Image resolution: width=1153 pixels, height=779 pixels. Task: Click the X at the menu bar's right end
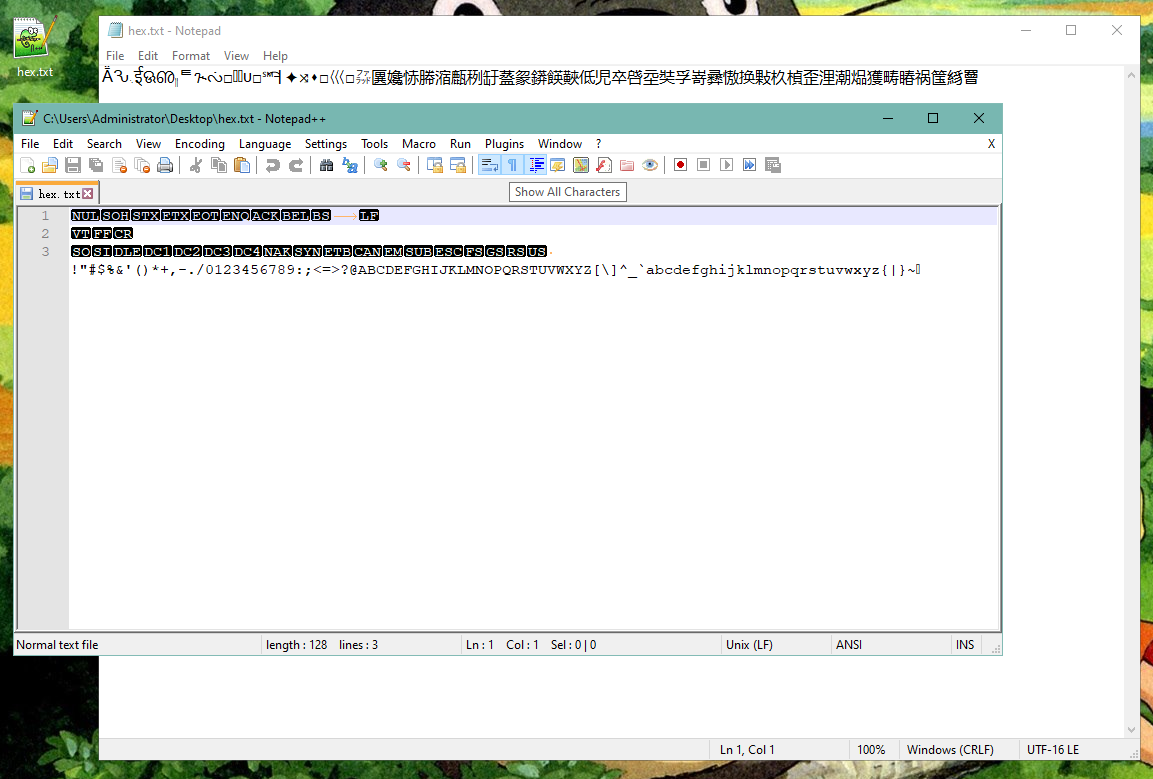coord(991,143)
